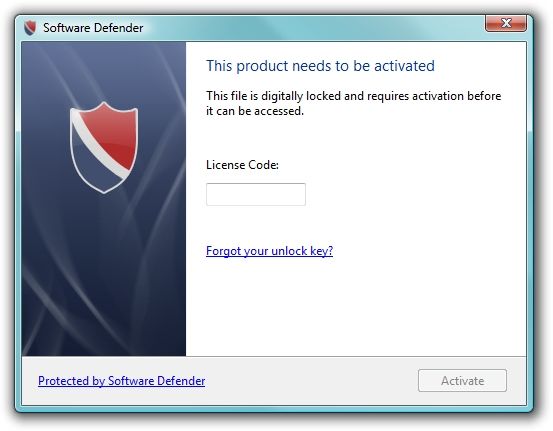Close the Software Defender dialog with X
This screenshot has width=553, height=431.
tap(506, 23)
